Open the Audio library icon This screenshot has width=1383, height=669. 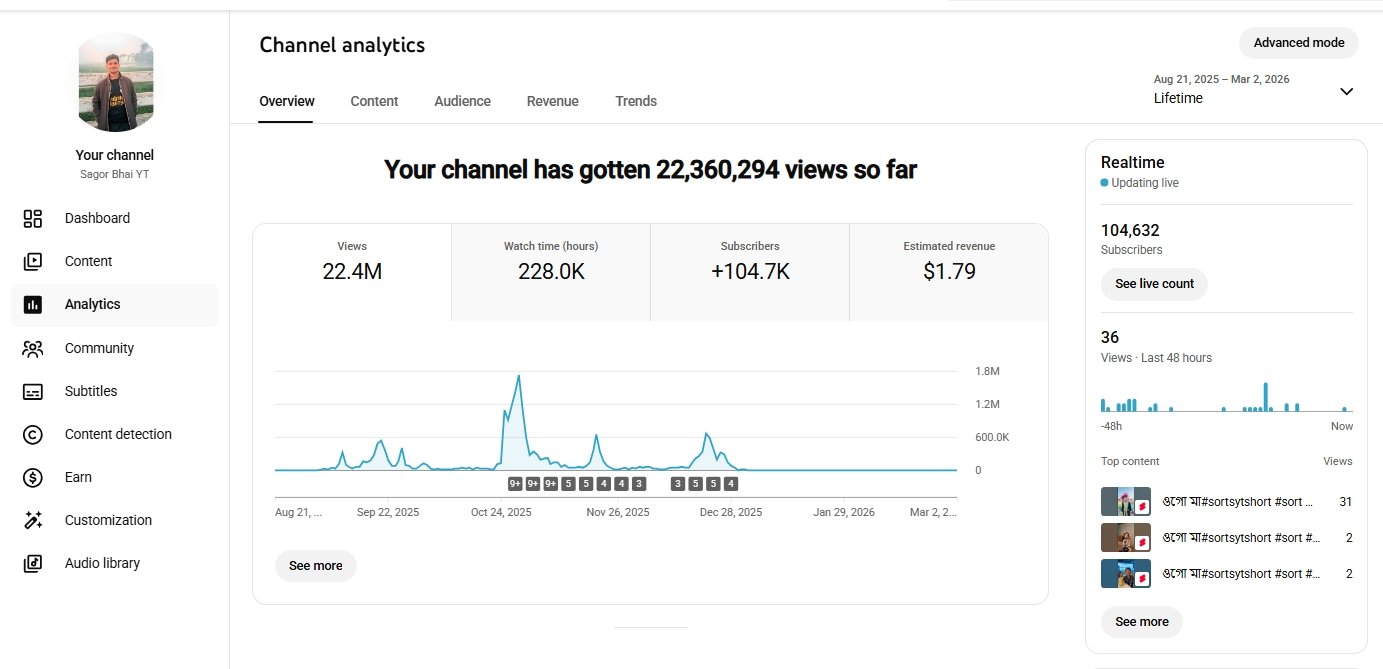33,564
